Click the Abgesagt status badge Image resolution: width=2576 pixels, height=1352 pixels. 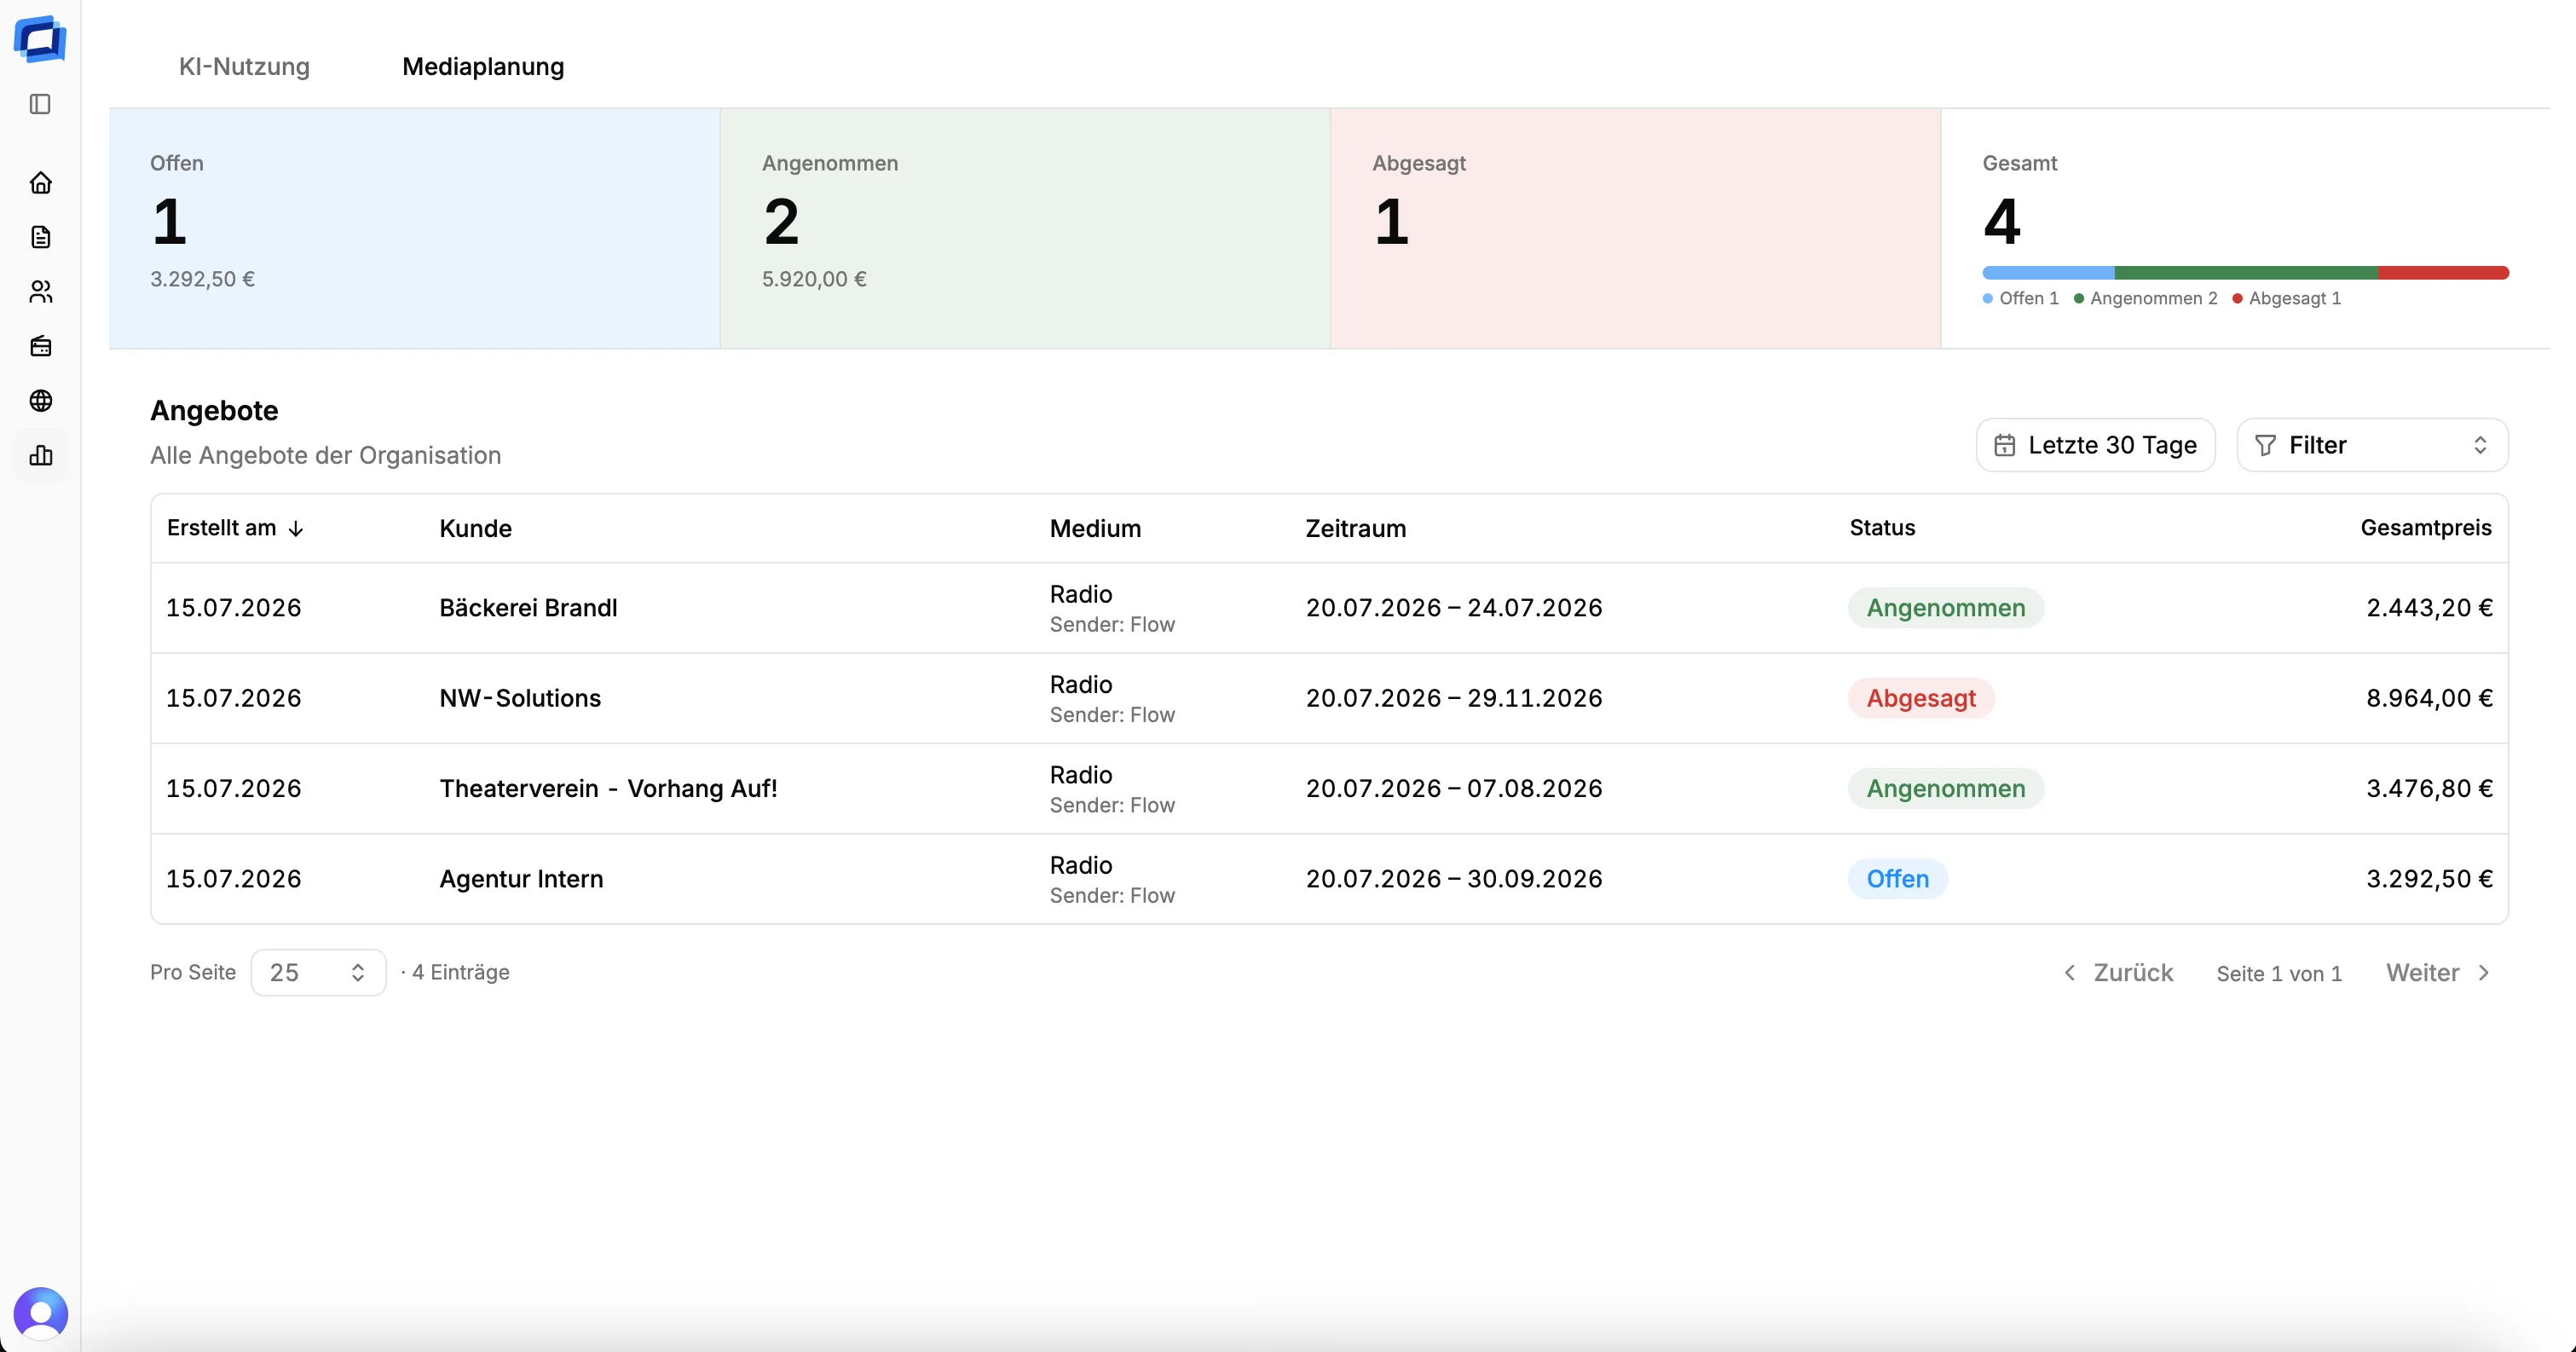1921,698
